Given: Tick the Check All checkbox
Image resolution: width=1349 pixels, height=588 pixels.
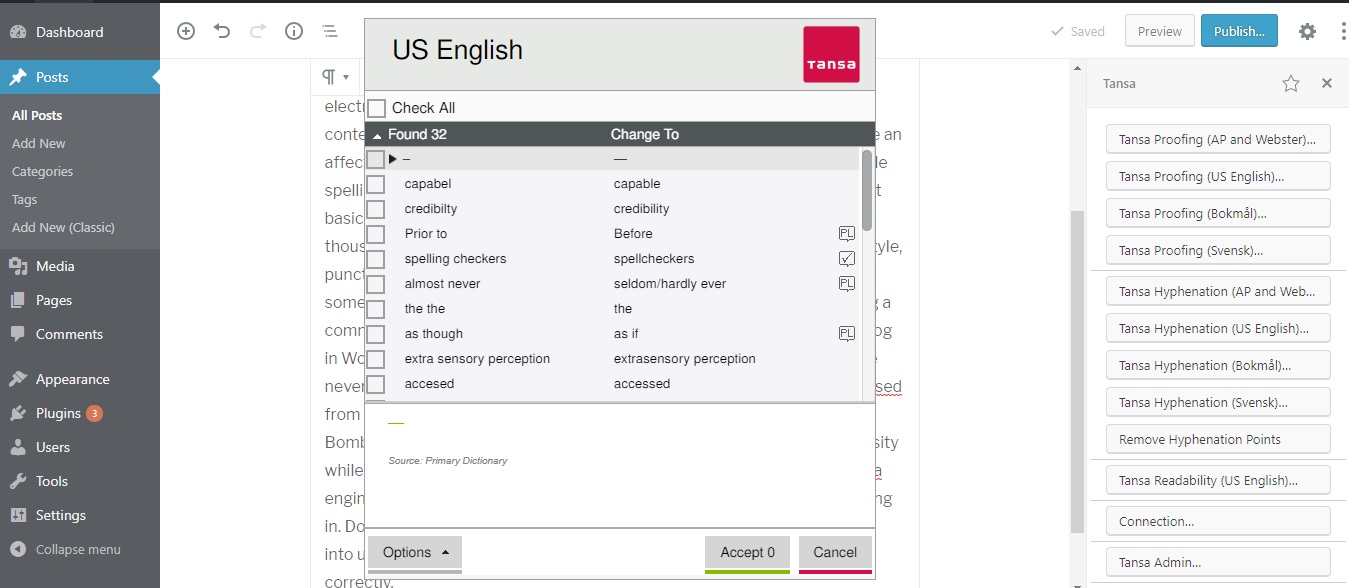Looking at the screenshot, I should point(376,108).
